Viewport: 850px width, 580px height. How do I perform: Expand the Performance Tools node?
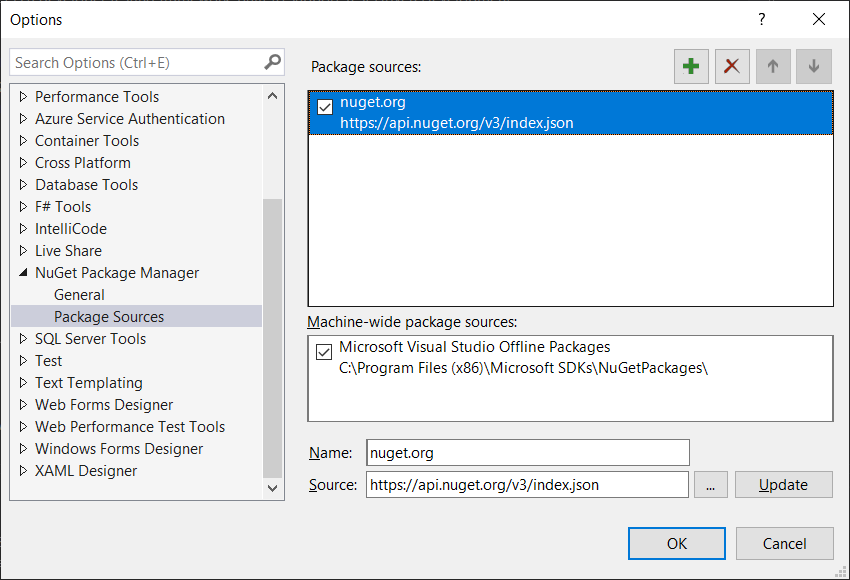click(23, 96)
